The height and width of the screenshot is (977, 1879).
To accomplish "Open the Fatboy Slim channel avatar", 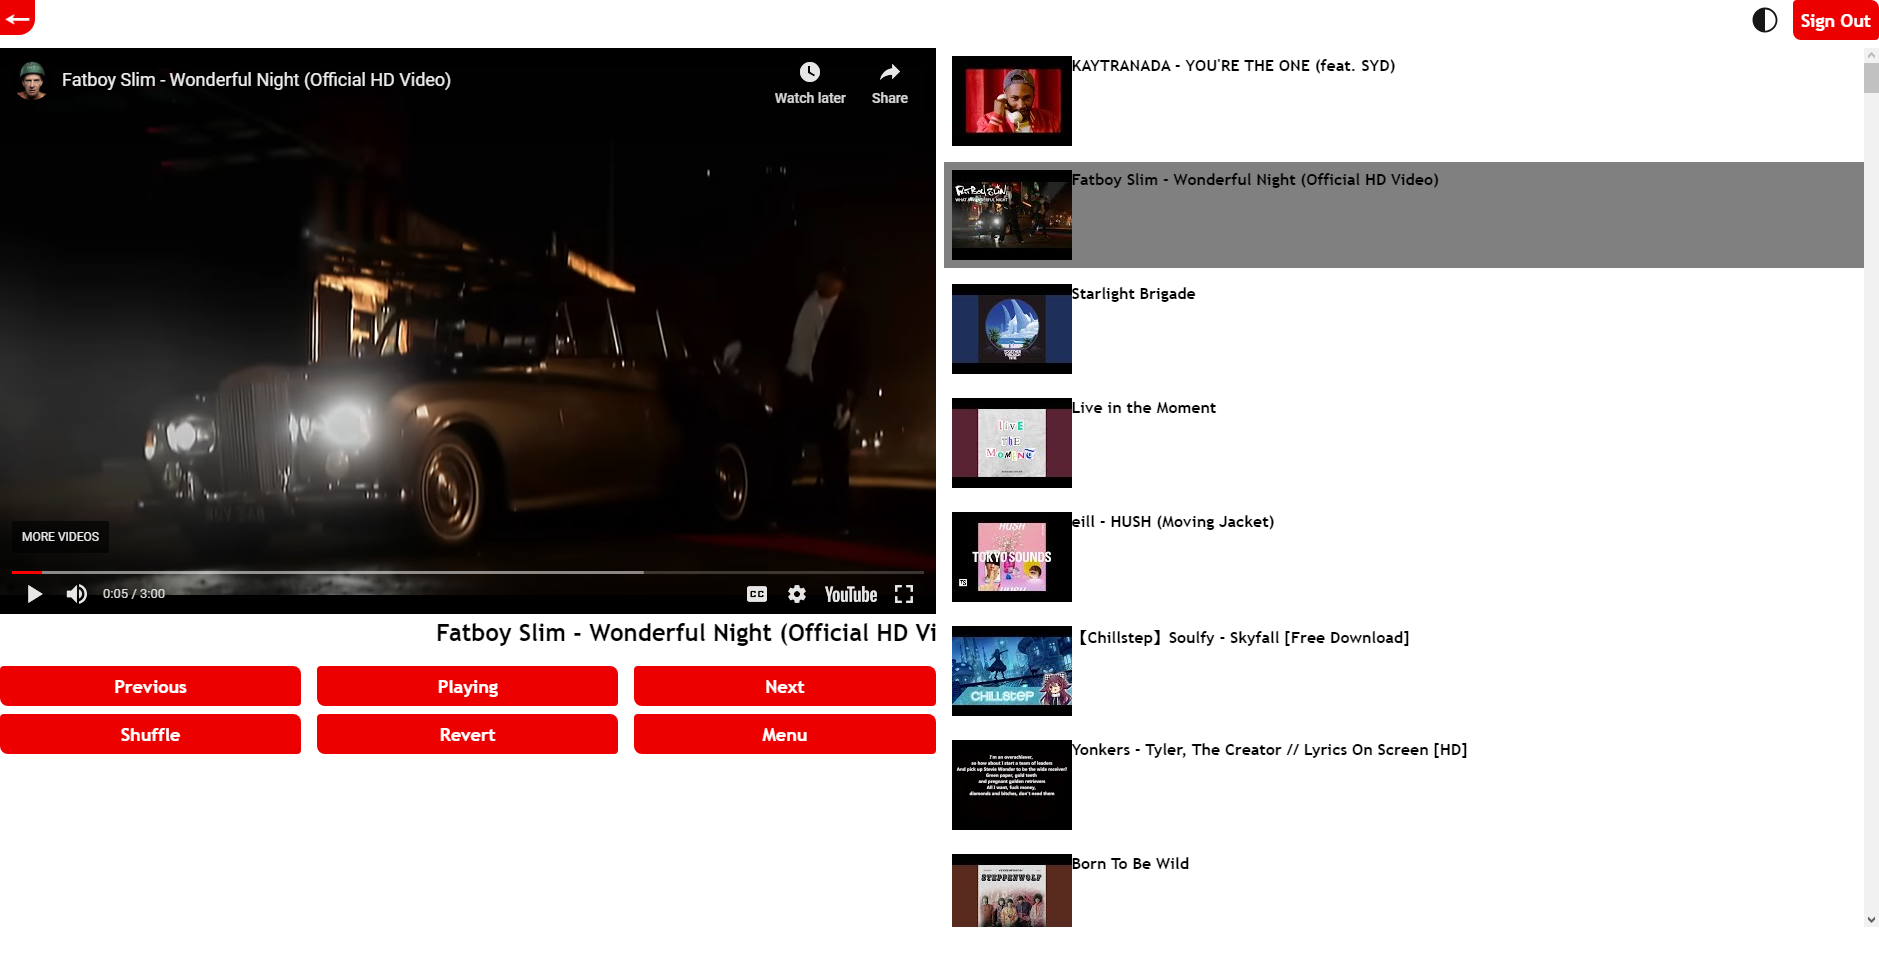I will click(32, 80).
